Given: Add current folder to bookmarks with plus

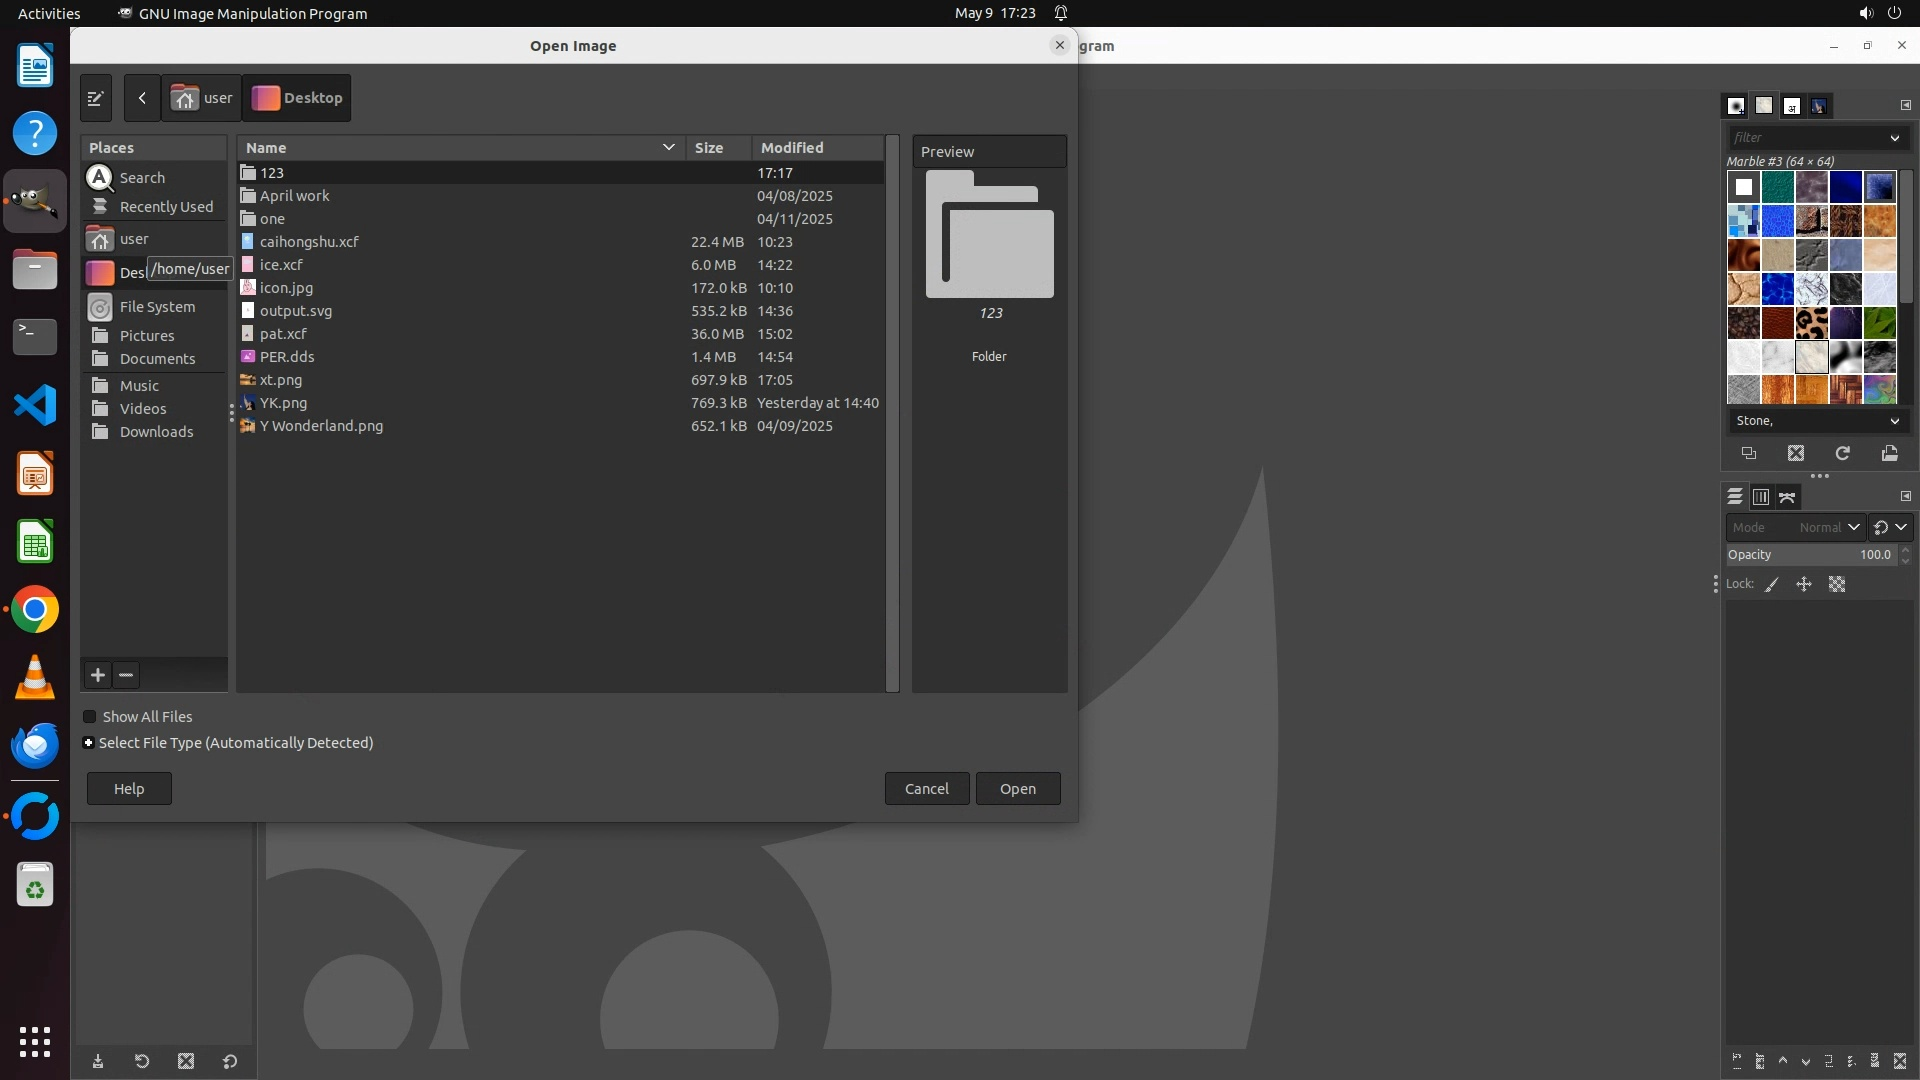Looking at the screenshot, I should pos(98,675).
